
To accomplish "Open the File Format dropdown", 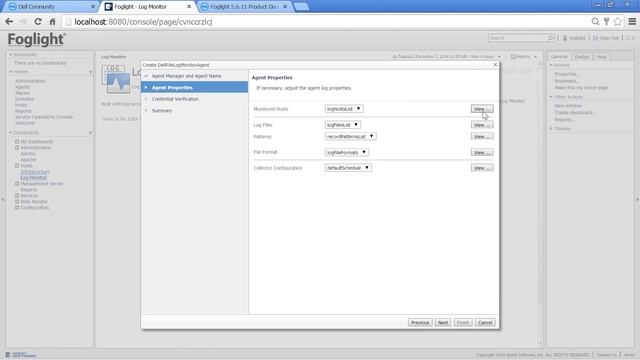I will point(347,152).
